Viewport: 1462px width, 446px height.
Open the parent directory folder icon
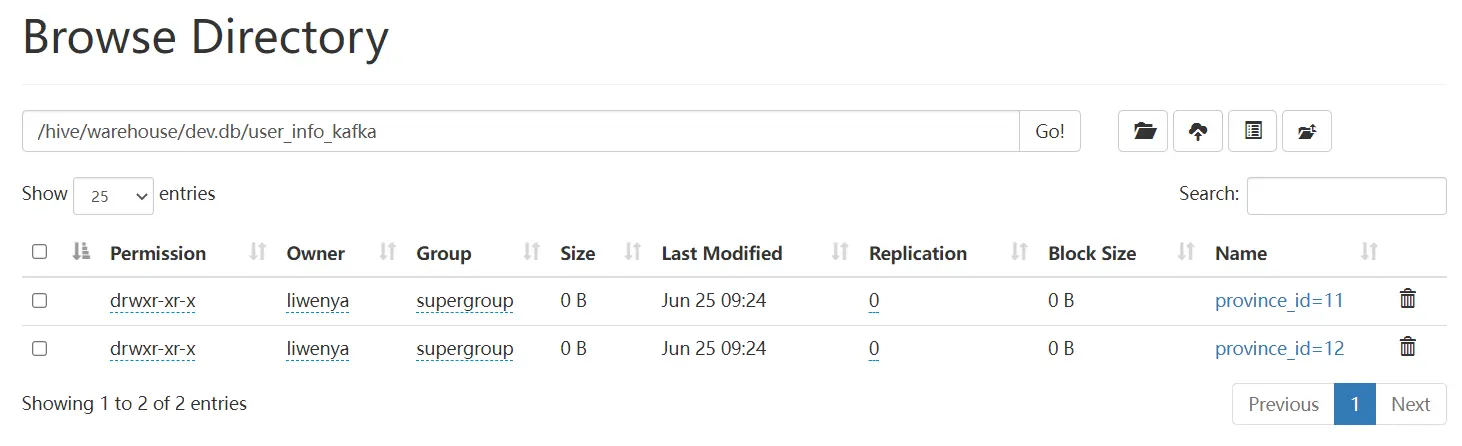click(1143, 131)
